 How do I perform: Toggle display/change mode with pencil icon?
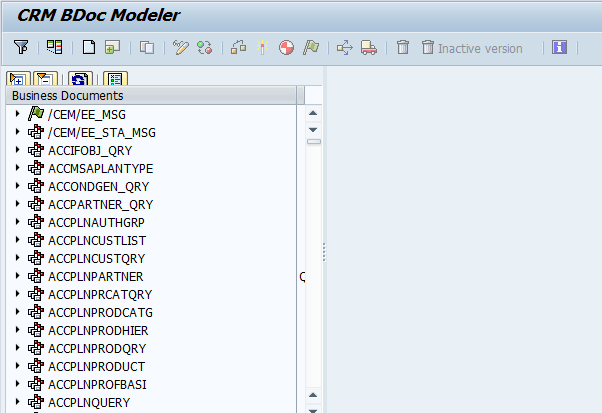click(x=180, y=48)
